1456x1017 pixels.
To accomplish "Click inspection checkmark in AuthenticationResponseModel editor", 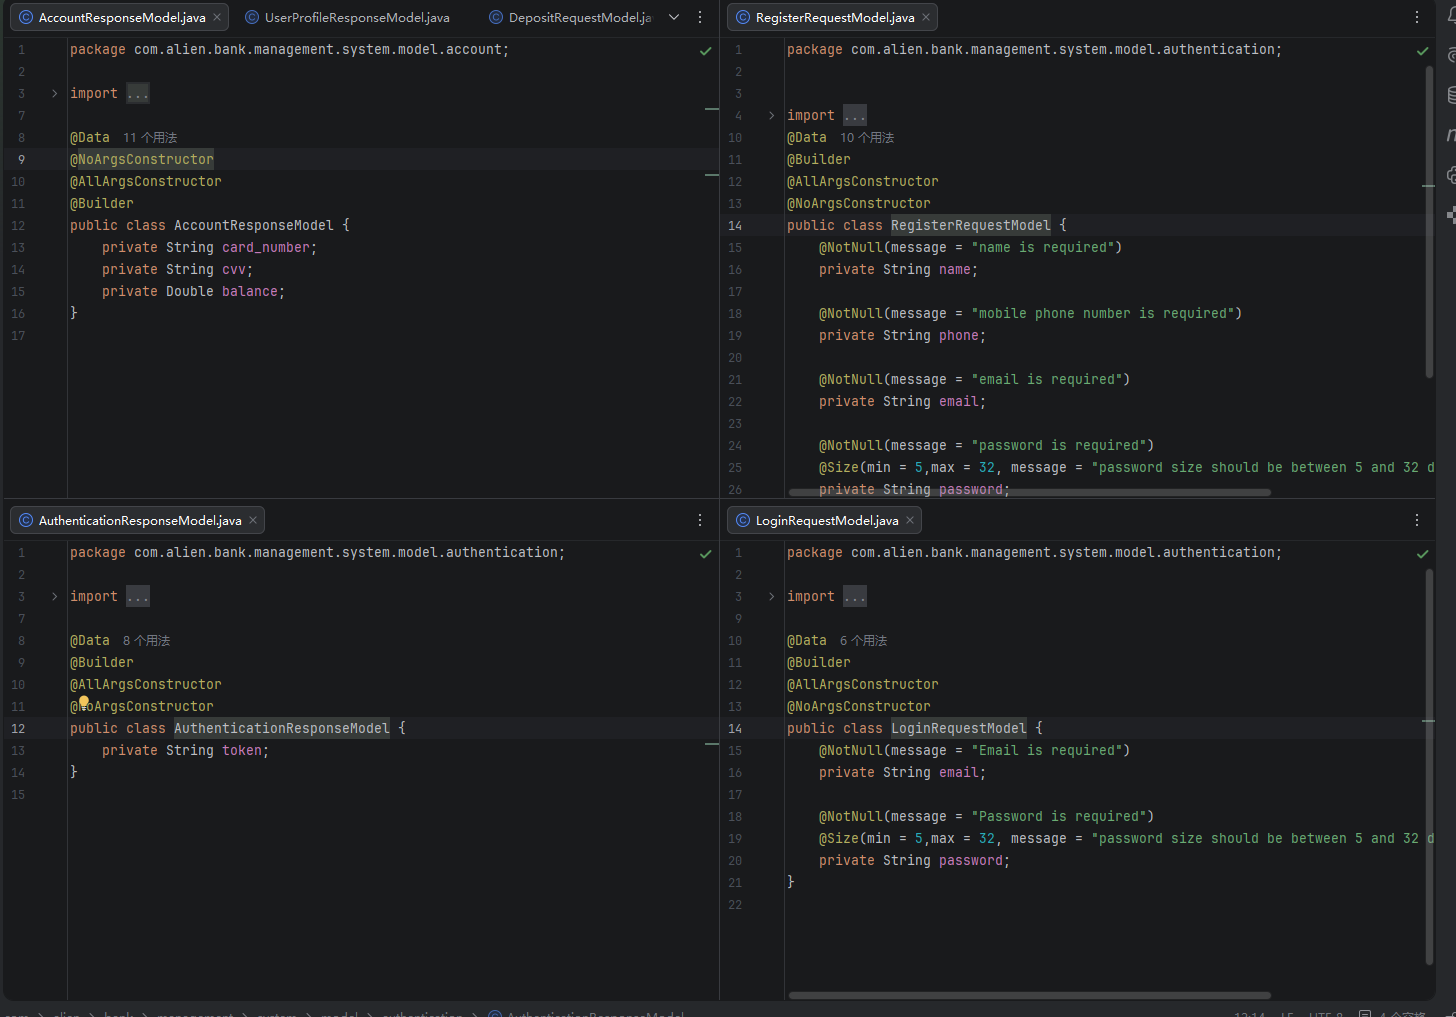I will tap(706, 554).
